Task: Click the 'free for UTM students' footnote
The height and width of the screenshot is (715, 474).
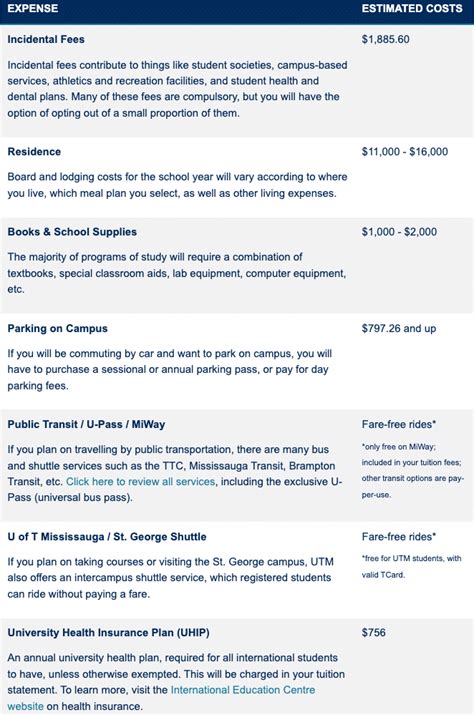Action: pyautogui.click(x=411, y=566)
